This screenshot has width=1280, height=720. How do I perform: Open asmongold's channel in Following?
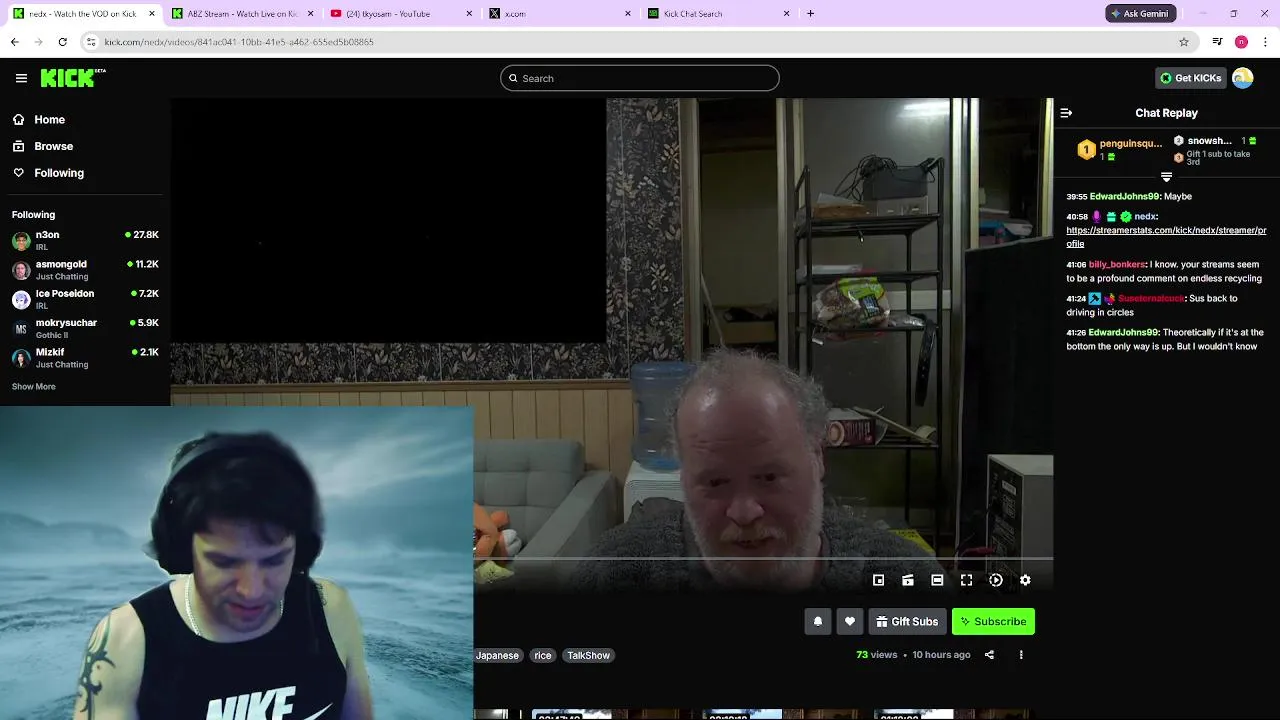pyautogui.click(x=85, y=270)
